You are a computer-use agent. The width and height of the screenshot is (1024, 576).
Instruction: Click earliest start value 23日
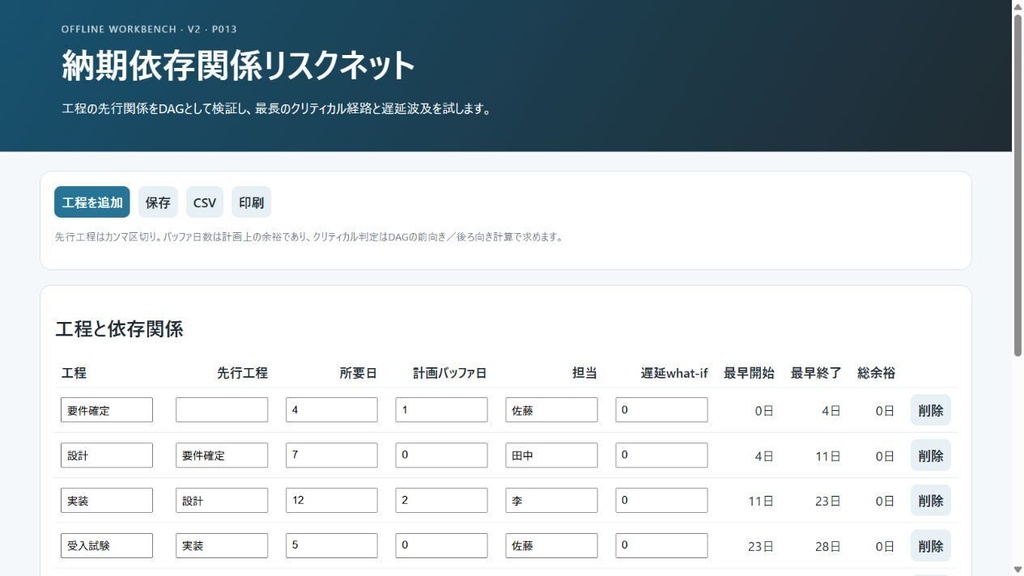pos(761,546)
